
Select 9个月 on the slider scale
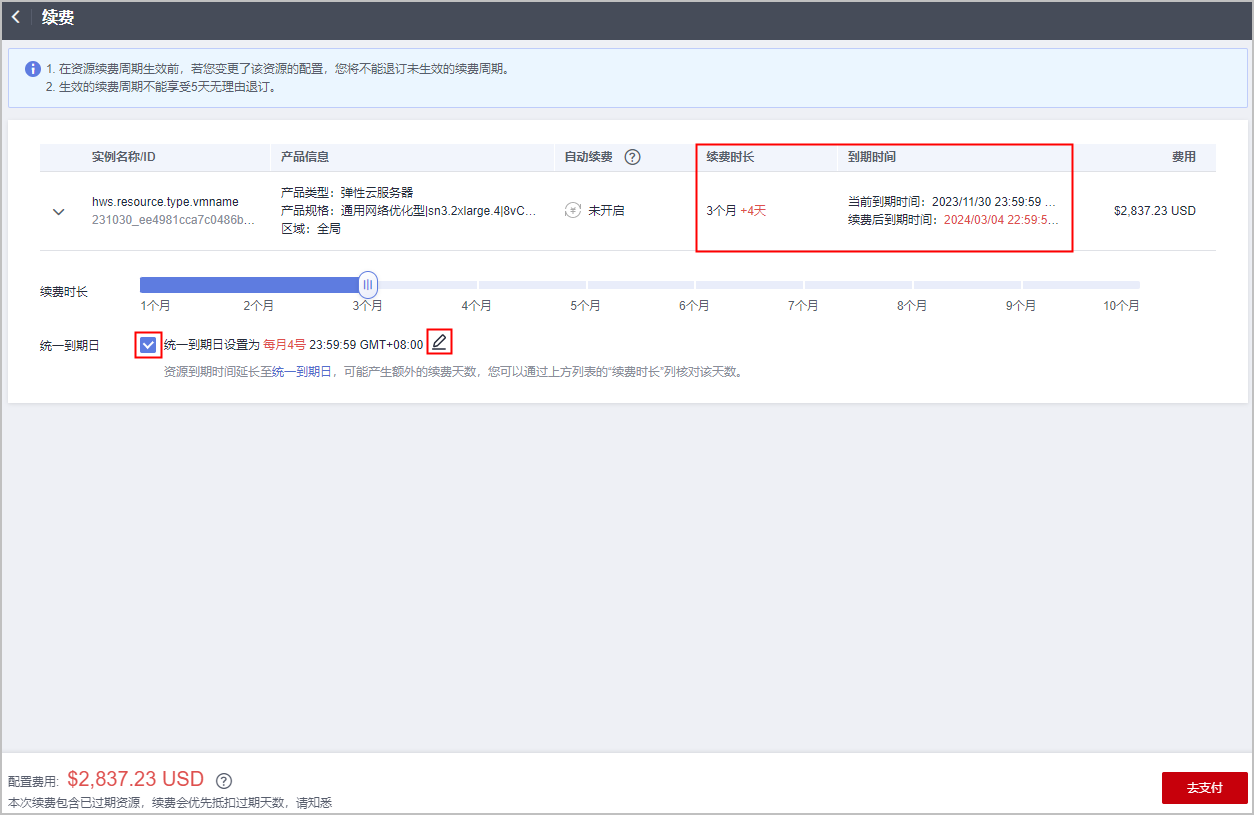tap(1021, 305)
